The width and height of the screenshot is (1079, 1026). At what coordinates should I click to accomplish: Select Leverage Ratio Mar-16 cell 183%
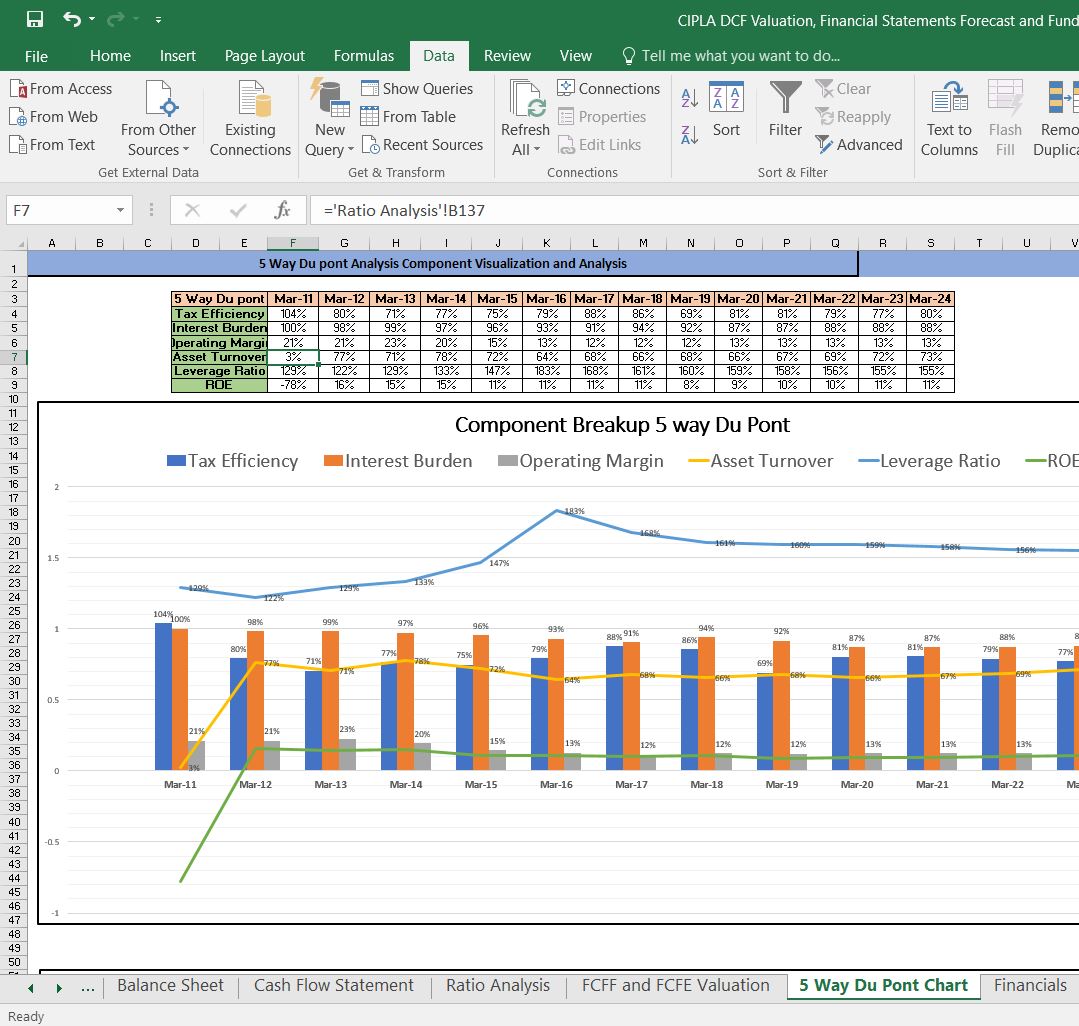[x=546, y=371]
